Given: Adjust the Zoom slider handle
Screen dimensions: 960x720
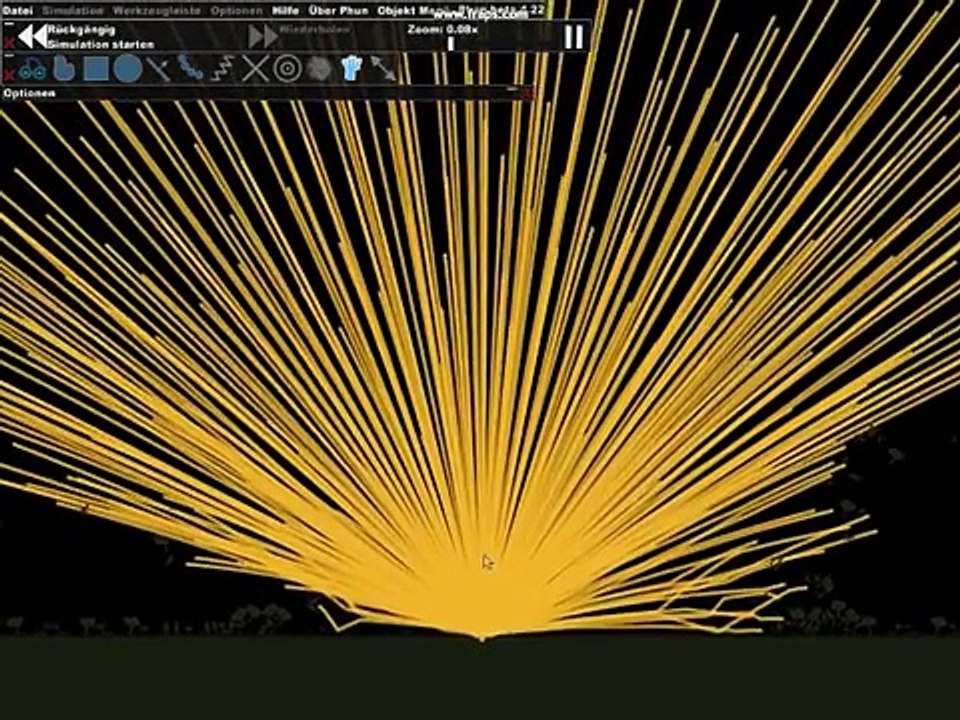Looking at the screenshot, I should pyautogui.click(x=451, y=43).
